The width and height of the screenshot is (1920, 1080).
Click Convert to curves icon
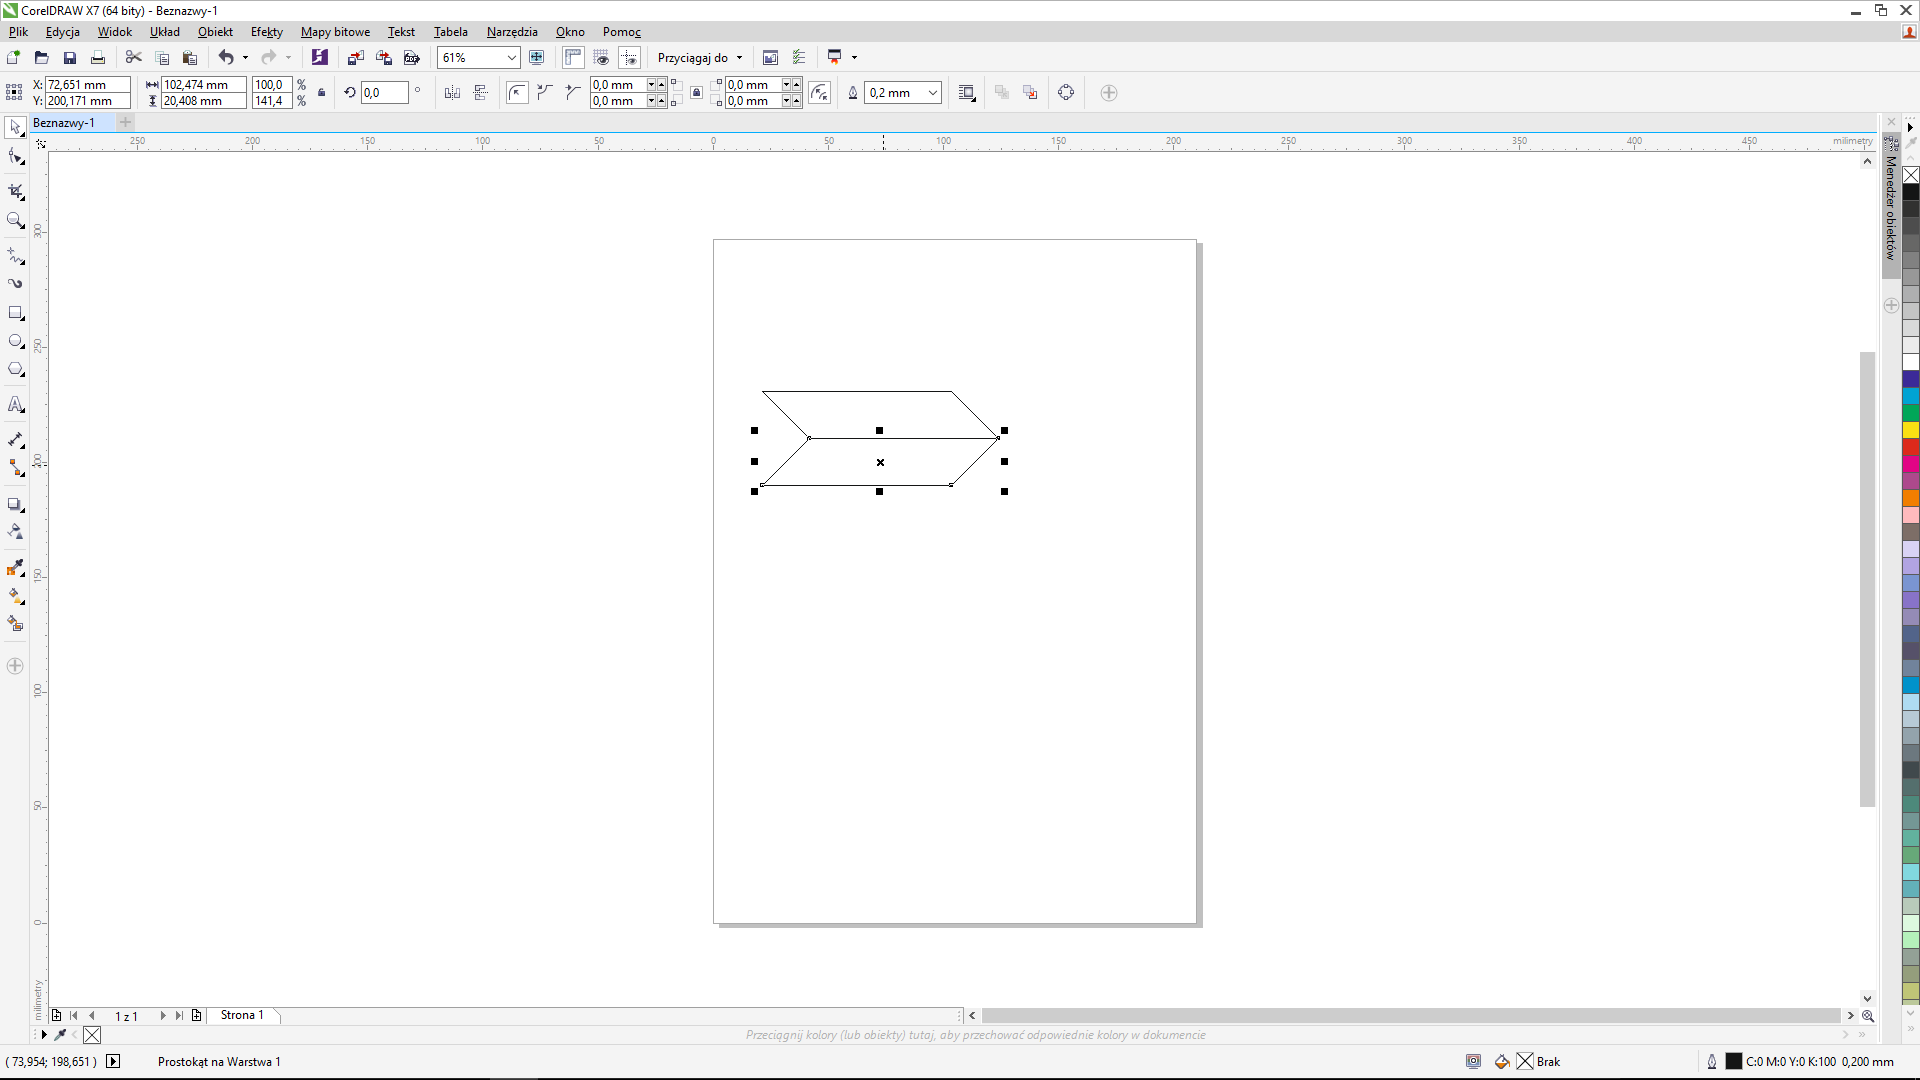[1066, 93]
